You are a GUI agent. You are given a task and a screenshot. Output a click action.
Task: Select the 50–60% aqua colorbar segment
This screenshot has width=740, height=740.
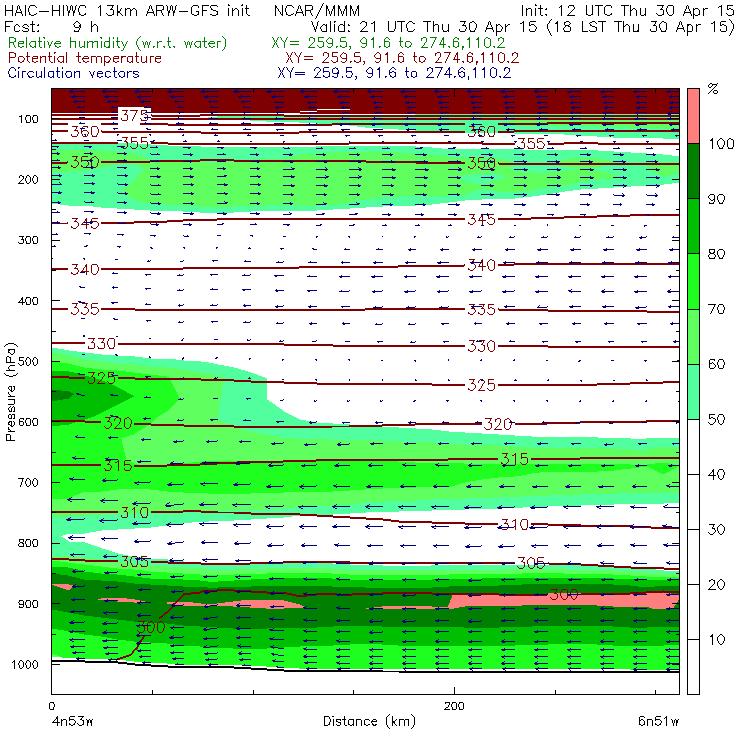point(693,392)
